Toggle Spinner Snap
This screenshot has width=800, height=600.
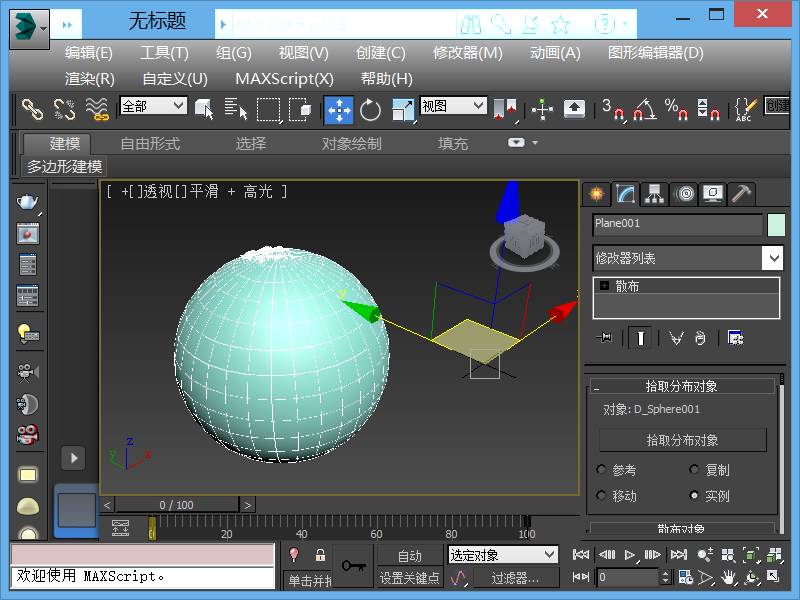coord(708,109)
